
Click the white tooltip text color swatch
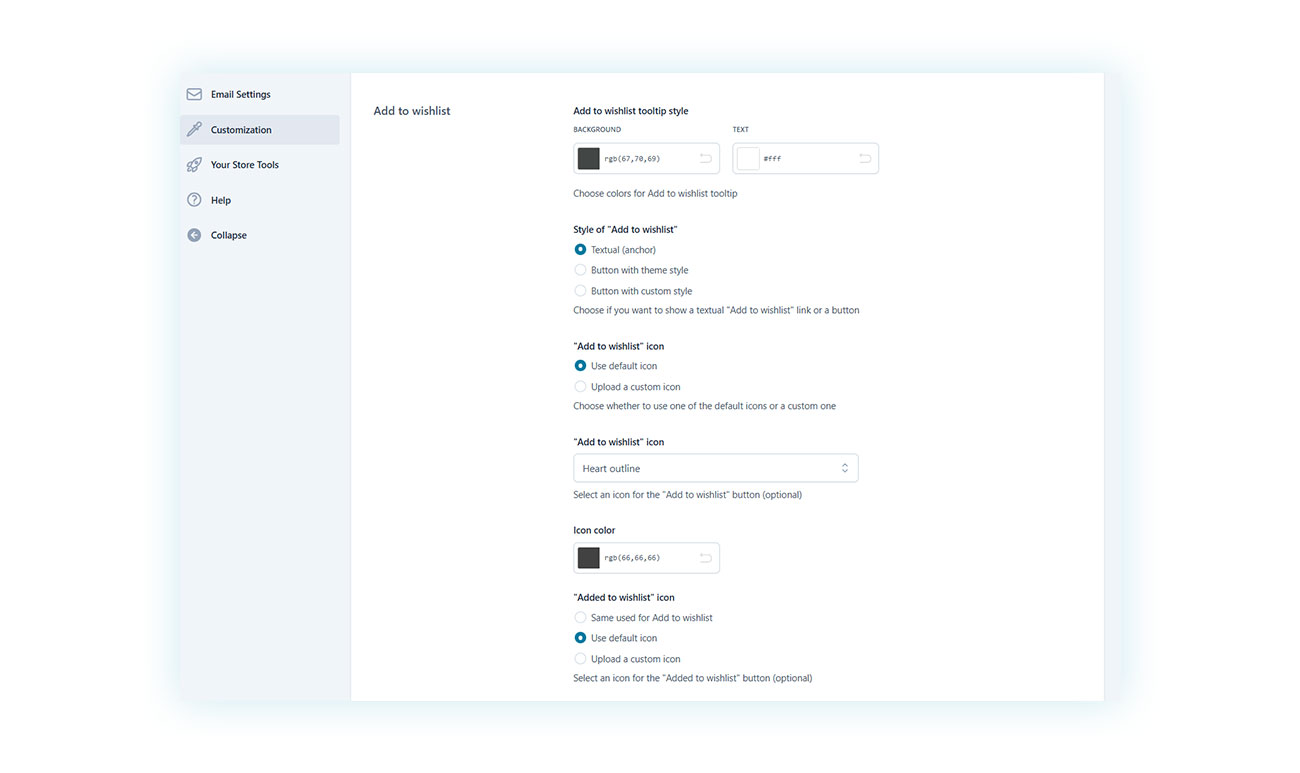(748, 159)
